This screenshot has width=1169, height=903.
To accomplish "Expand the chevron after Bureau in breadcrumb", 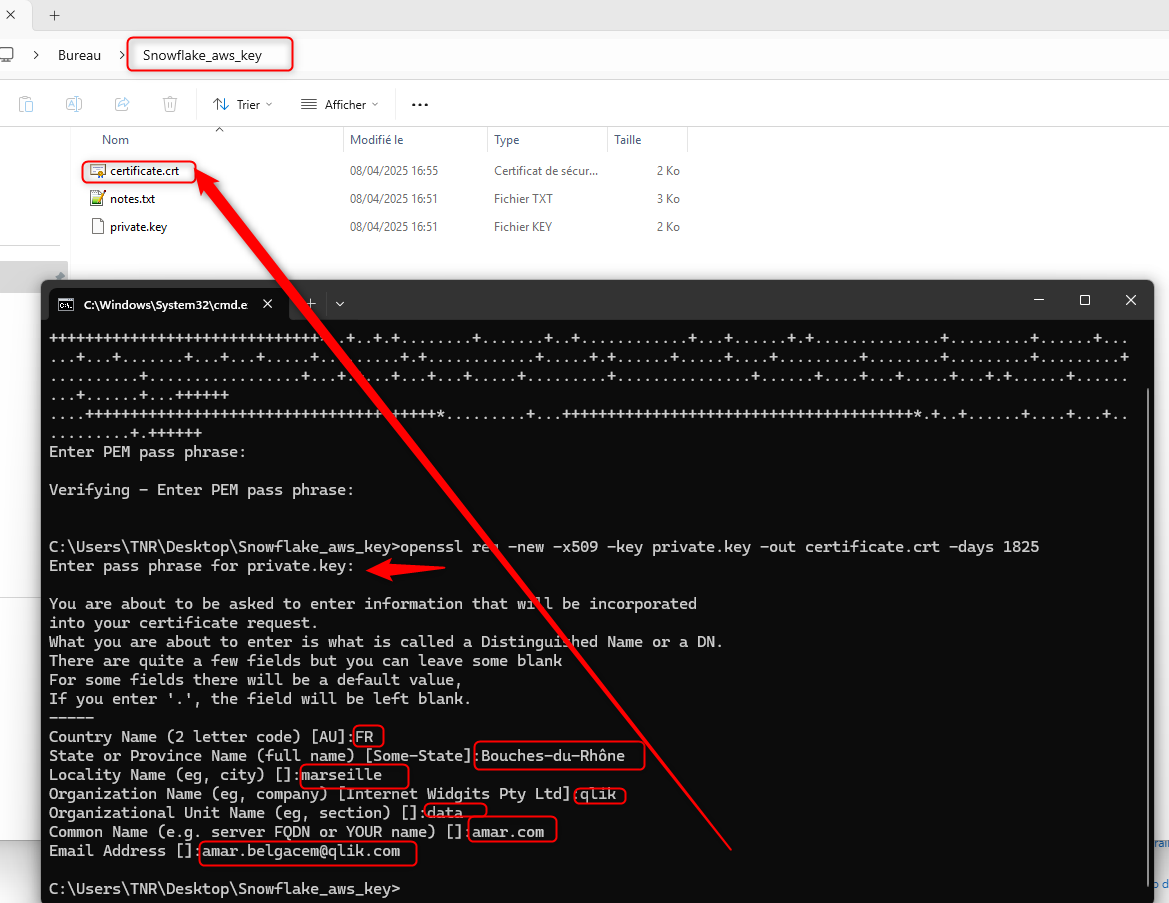I will (121, 55).
